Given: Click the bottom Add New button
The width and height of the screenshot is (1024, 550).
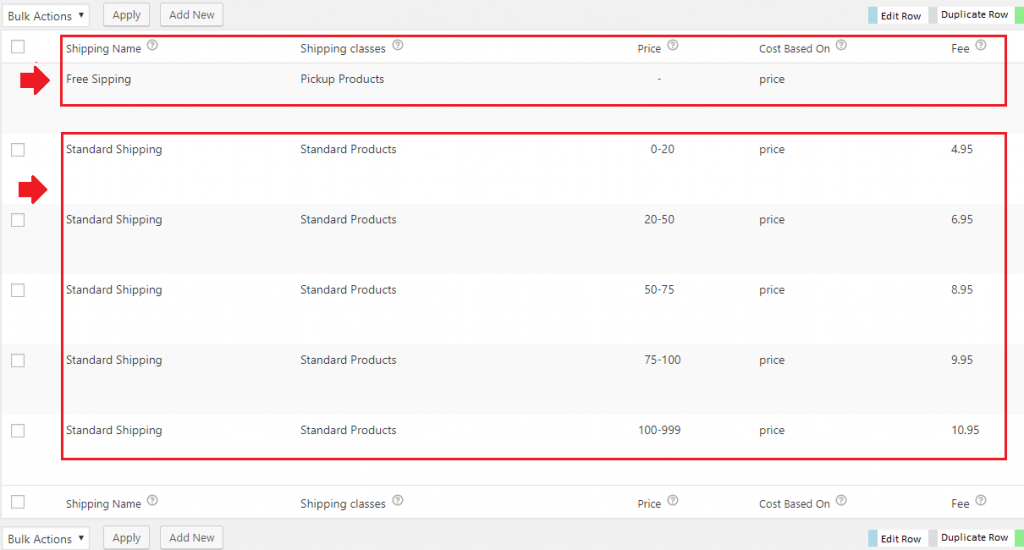Looking at the screenshot, I should tap(191, 538).
